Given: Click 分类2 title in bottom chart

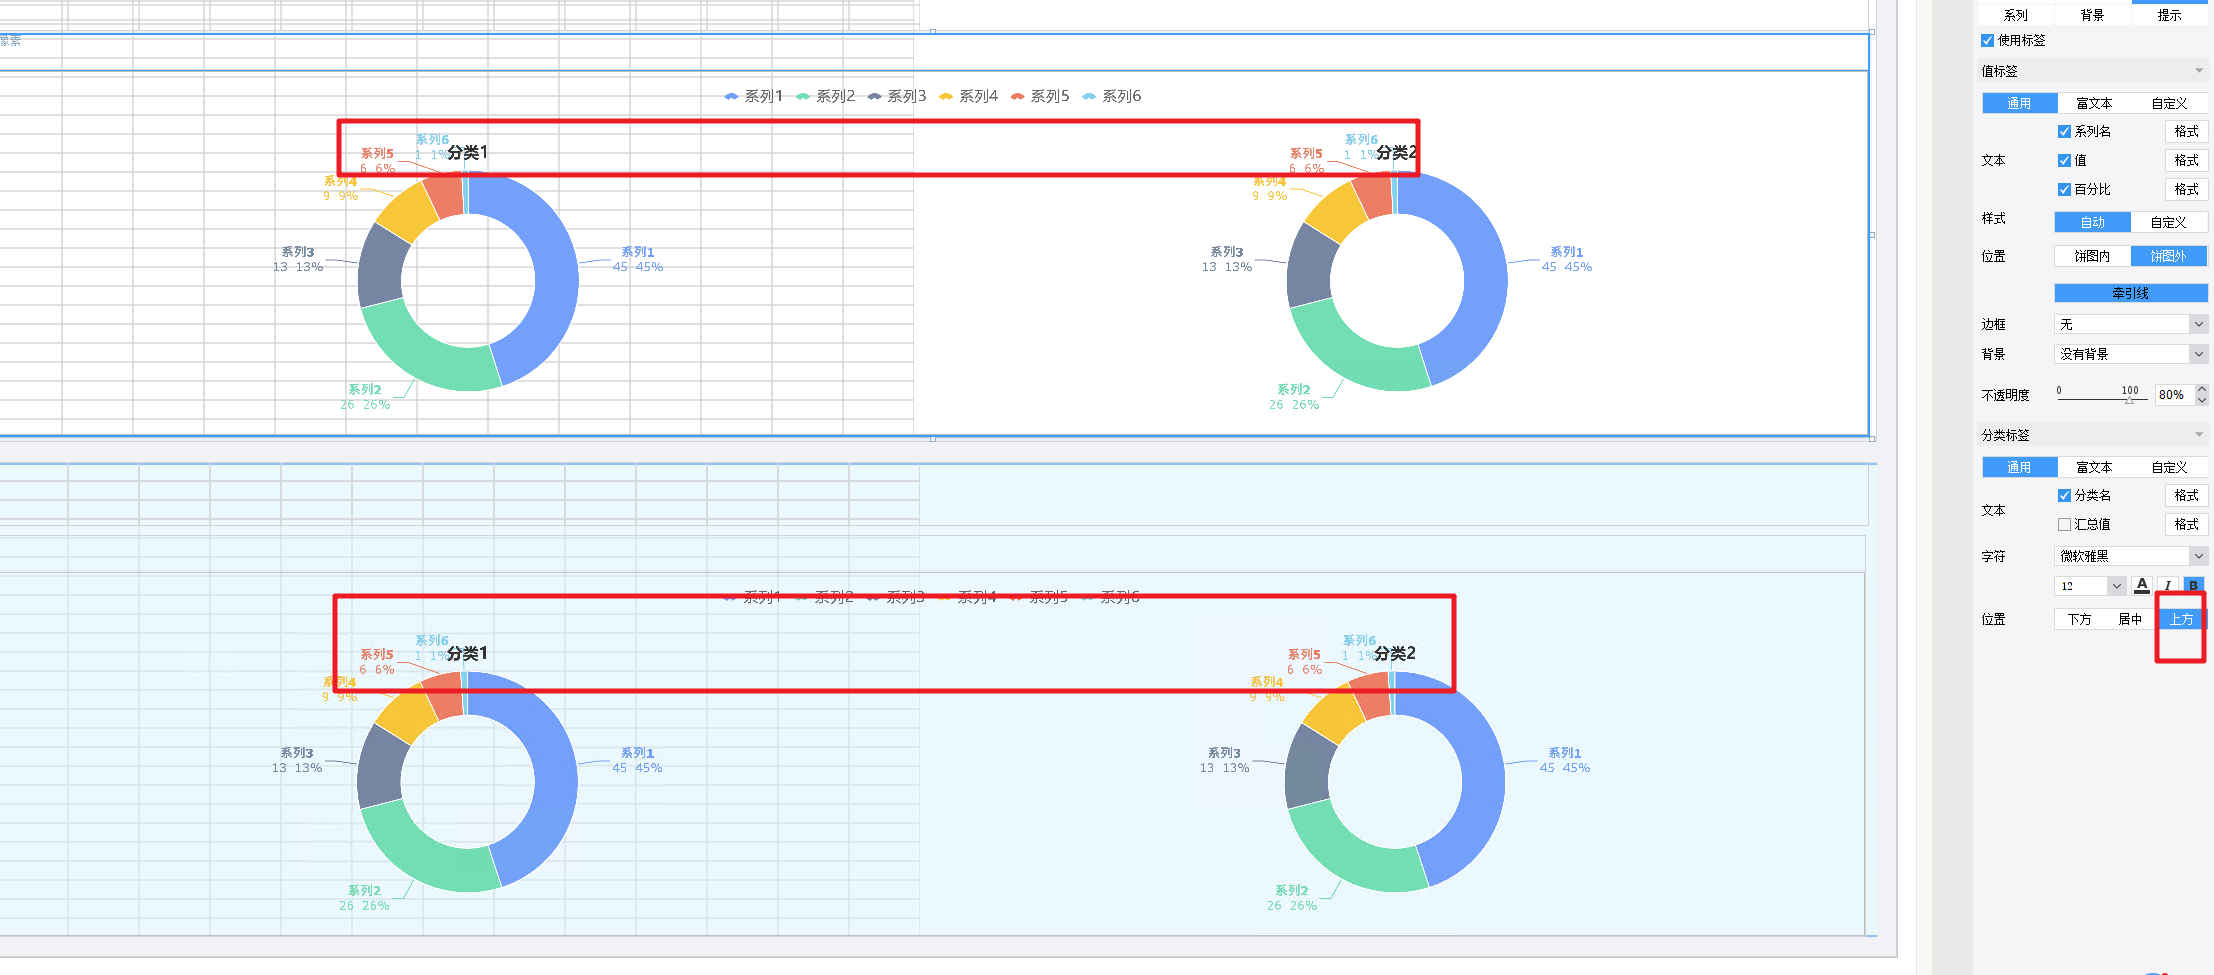Looking at the screenshot, I should (x=1395, y=654).
